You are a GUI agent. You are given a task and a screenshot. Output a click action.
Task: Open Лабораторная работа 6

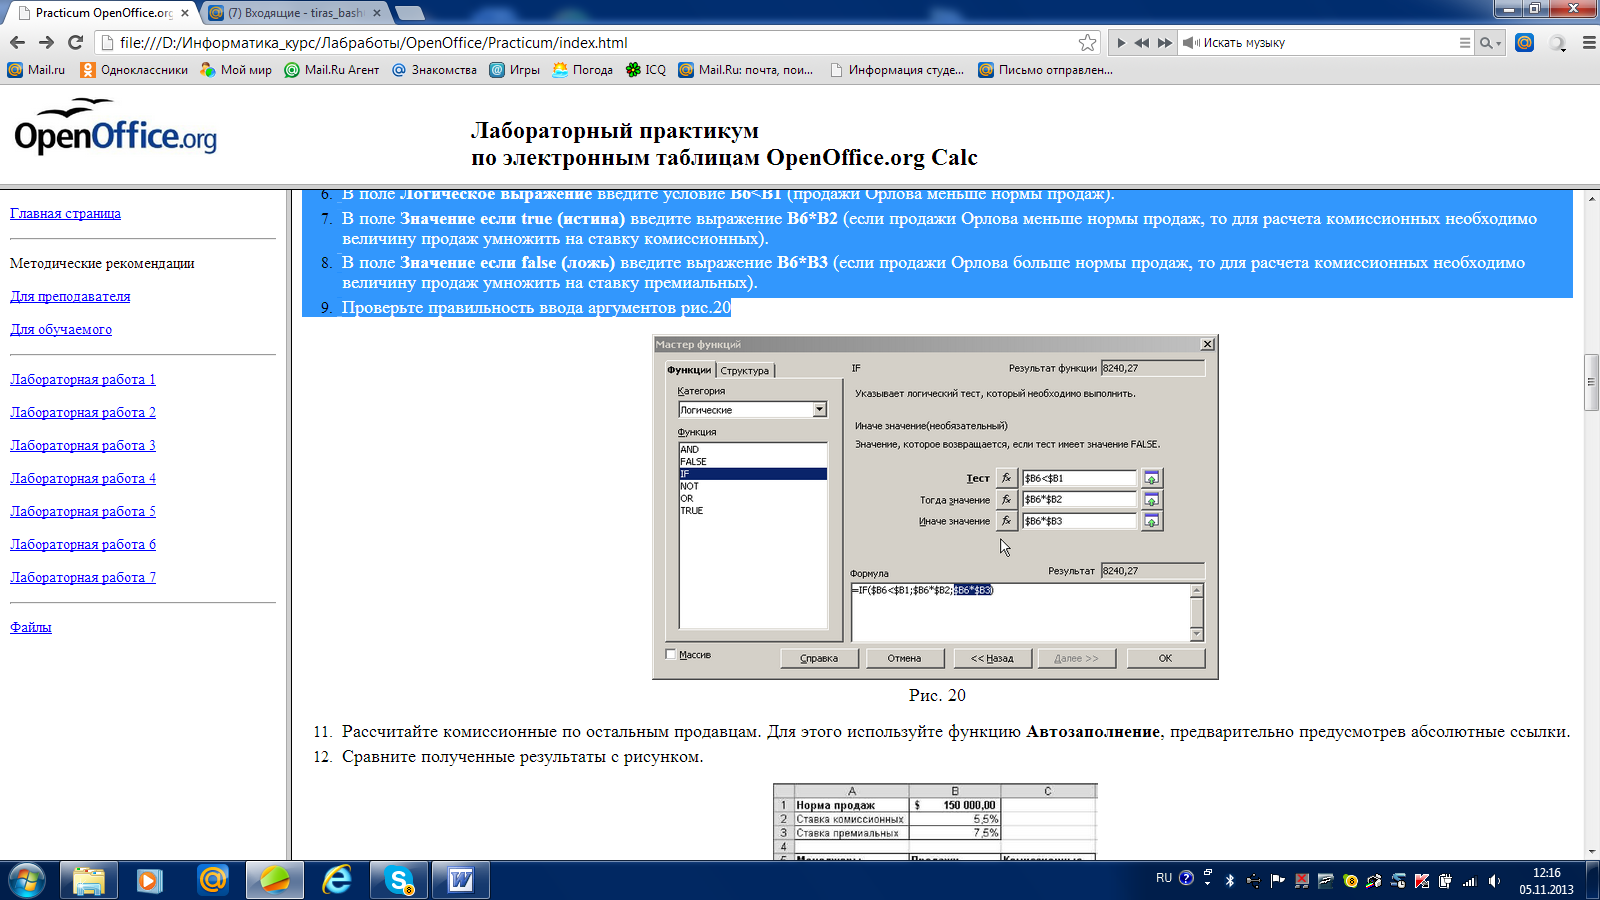[x=83, y=544]
